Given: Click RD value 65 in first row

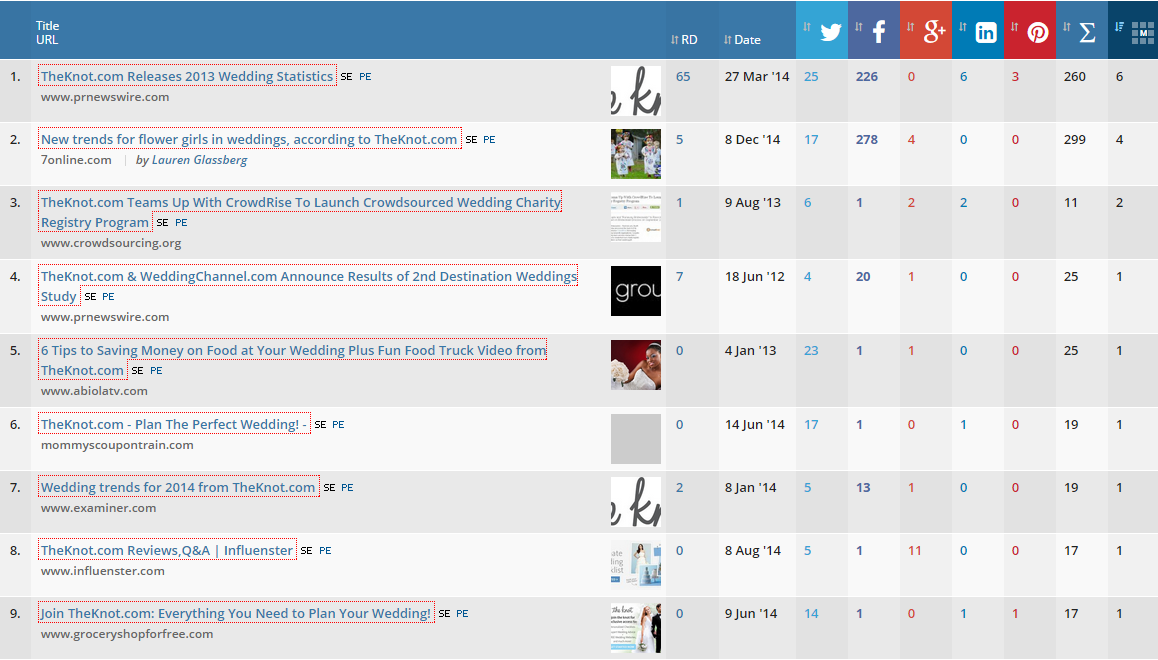Looking at the screenshot, I should (x=683, y=76).
